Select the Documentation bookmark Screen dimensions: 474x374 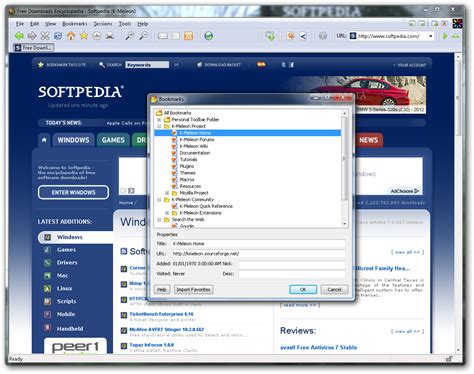(195, 153)
